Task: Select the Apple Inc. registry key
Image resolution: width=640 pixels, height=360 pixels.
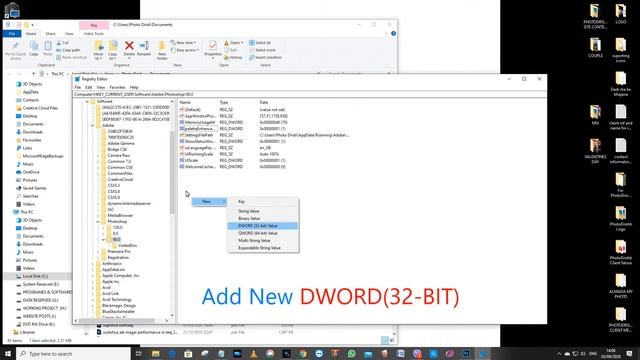Action: [111, 282]
